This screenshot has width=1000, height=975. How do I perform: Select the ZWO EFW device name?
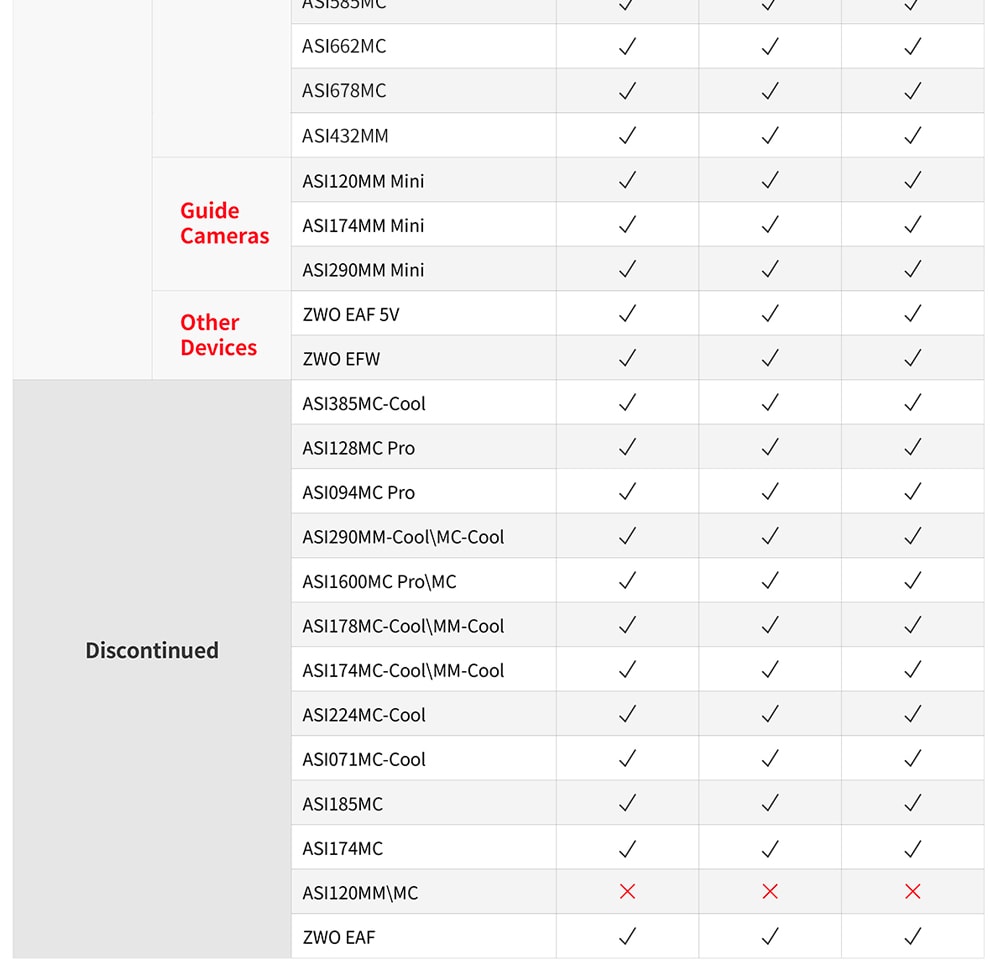click(341, 359)
